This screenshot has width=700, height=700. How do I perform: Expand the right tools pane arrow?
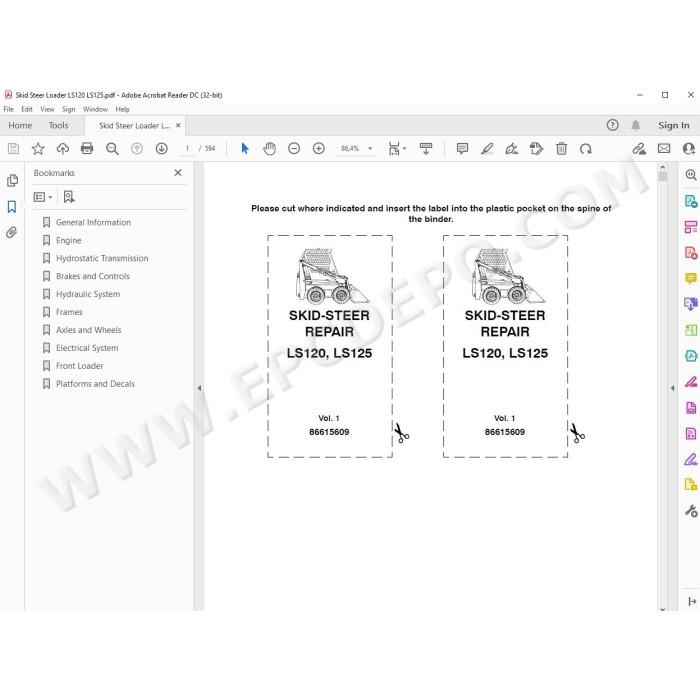point(672,388)
